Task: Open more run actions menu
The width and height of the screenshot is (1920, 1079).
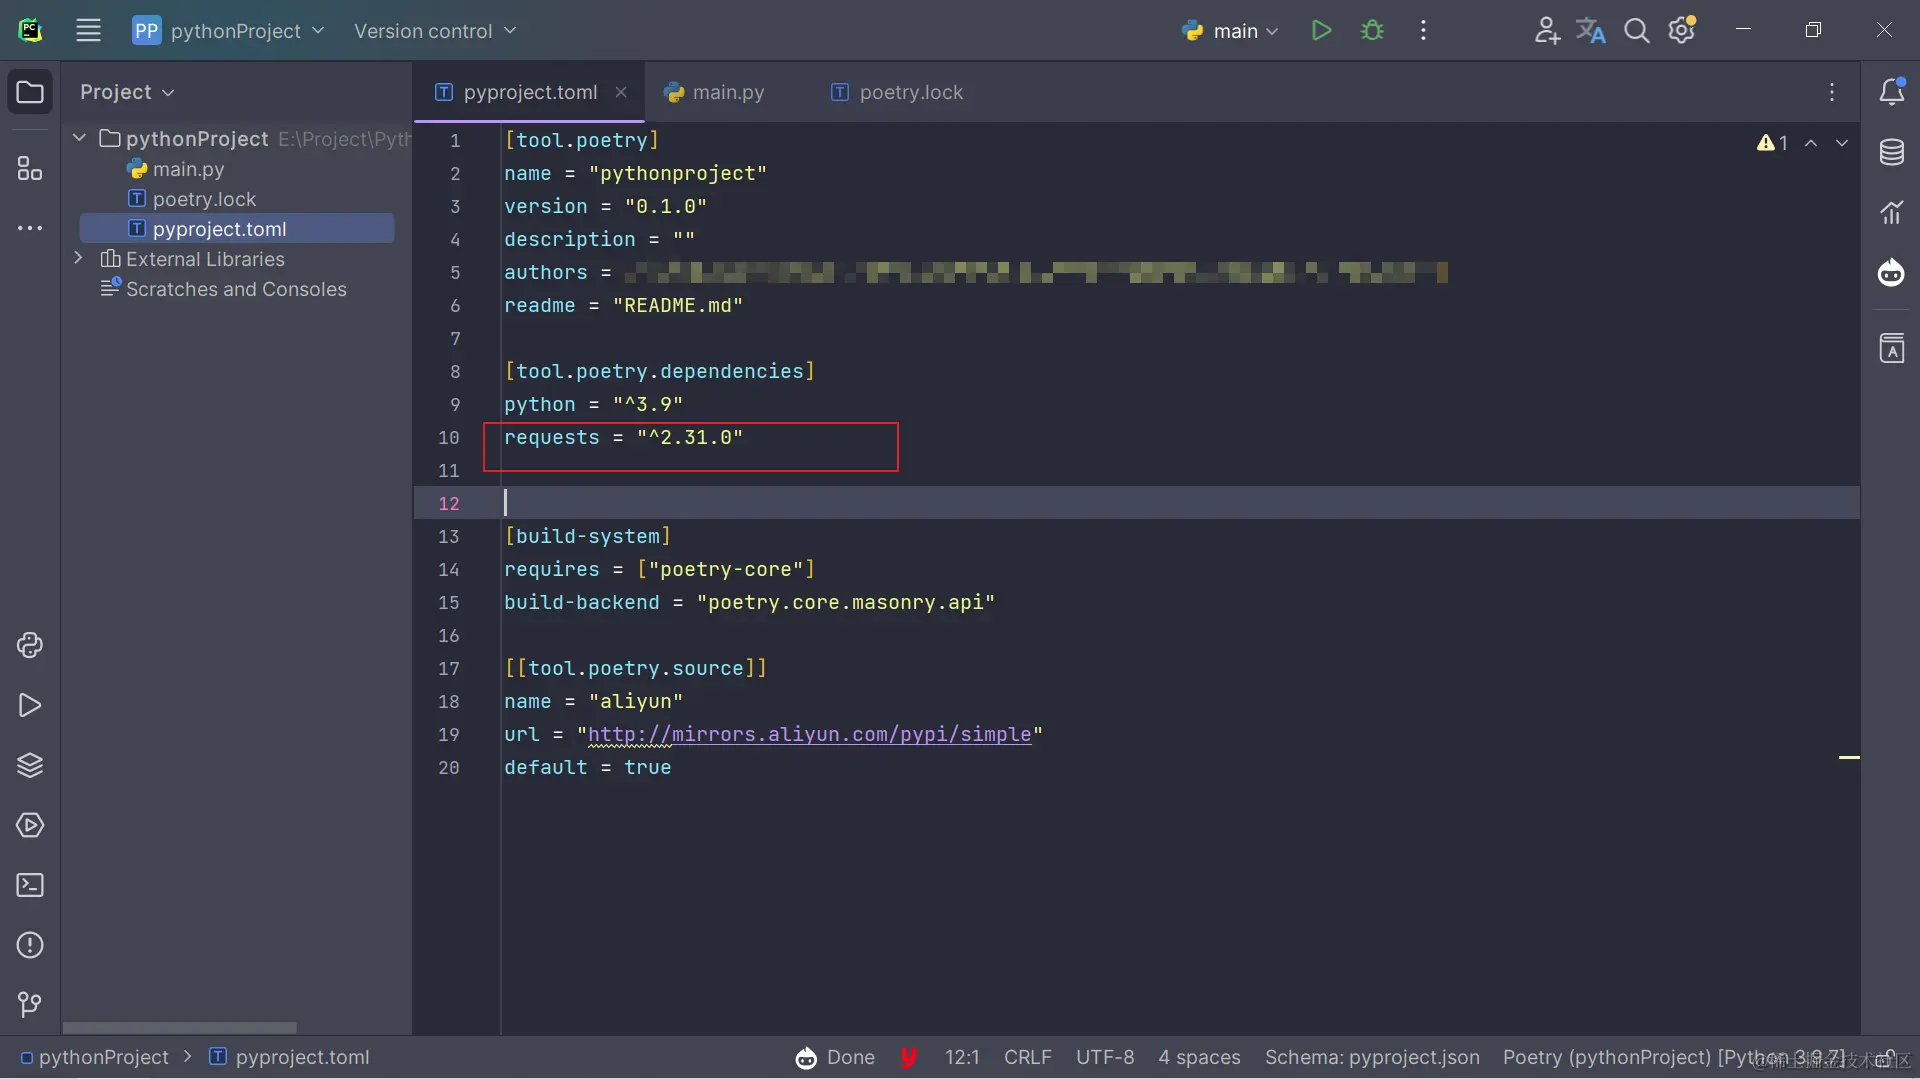Action: coord(1423,31)
